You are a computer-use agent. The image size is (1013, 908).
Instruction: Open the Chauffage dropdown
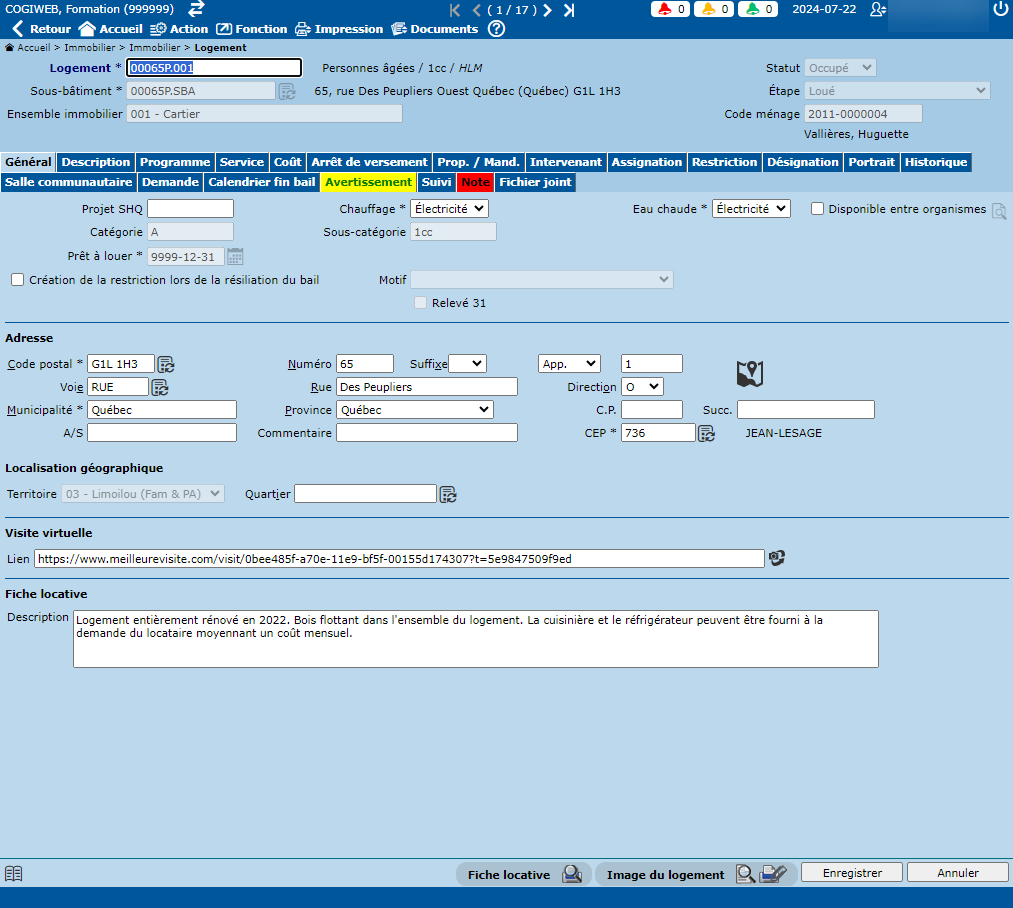449,209
